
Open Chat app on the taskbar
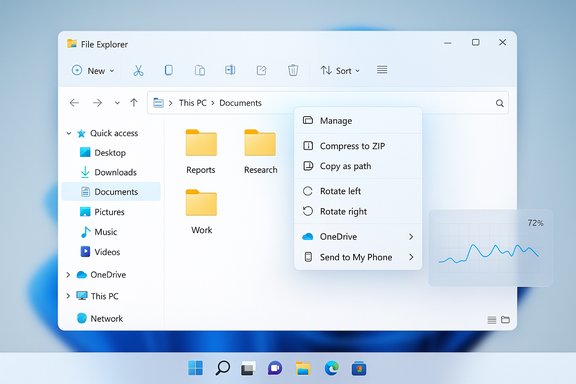pyautogui.click(x=275, y=368)
